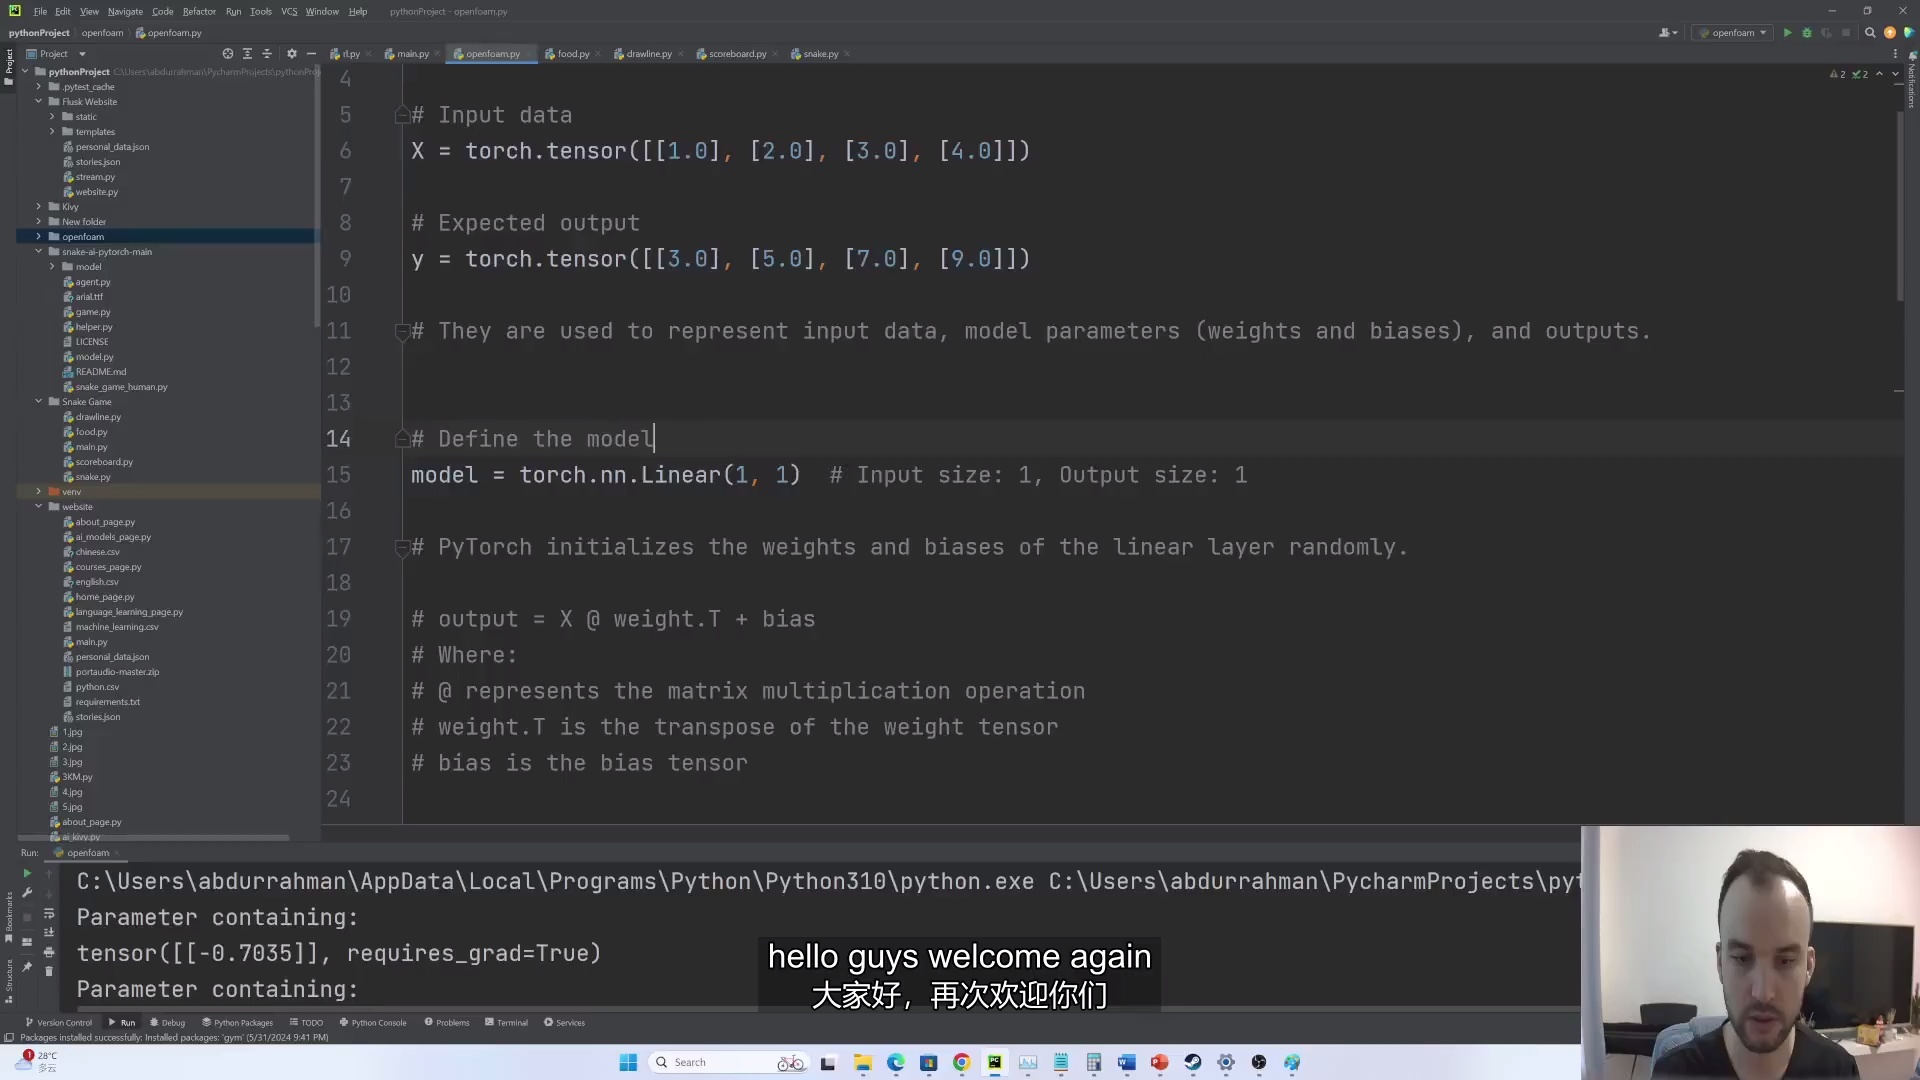The image size is (1920, 1080).
Task: Expand the model folder in project tree
Action: point(52,267)
